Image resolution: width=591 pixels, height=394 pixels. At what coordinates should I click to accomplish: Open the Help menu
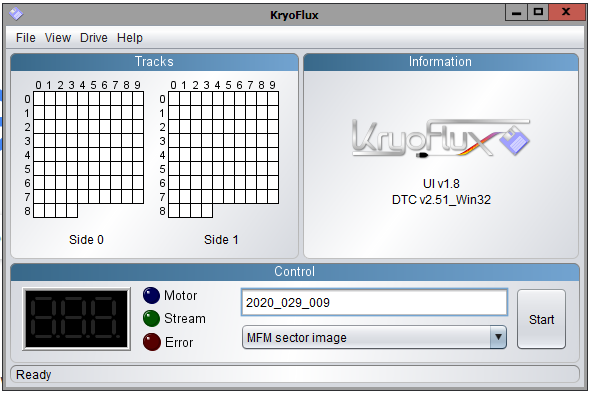(130, 38)
